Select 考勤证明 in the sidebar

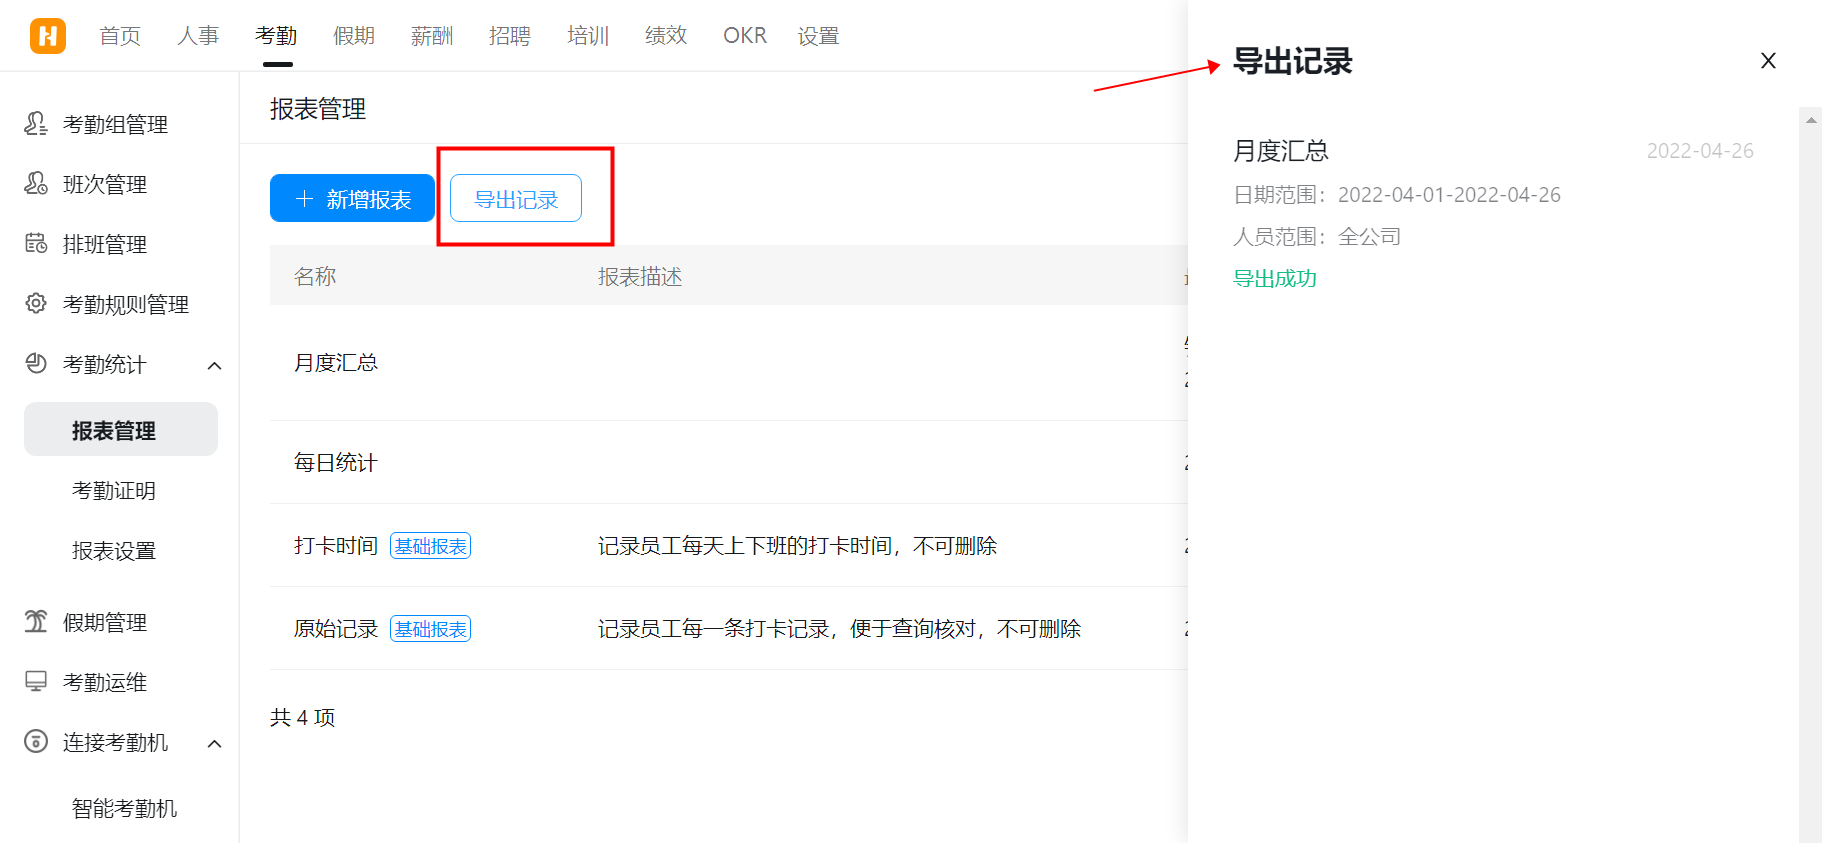pos(114,491)
